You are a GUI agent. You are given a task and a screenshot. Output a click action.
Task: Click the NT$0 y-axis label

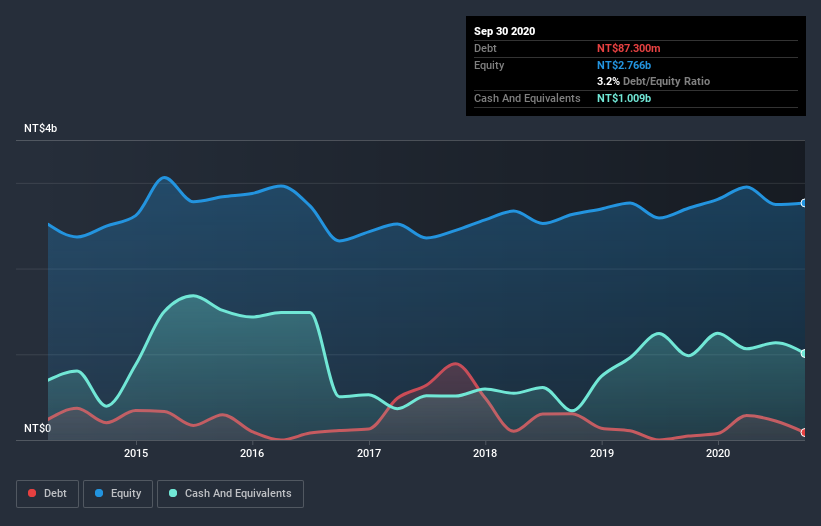38,428
